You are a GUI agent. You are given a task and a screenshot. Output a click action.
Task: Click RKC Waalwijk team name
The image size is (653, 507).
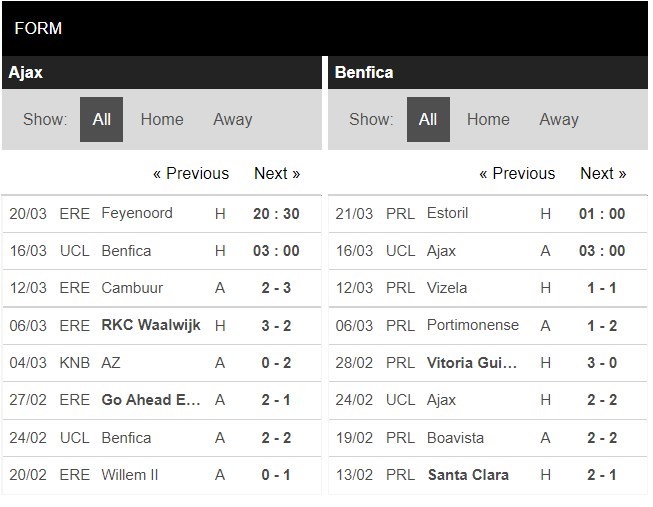tap(151, 325)
